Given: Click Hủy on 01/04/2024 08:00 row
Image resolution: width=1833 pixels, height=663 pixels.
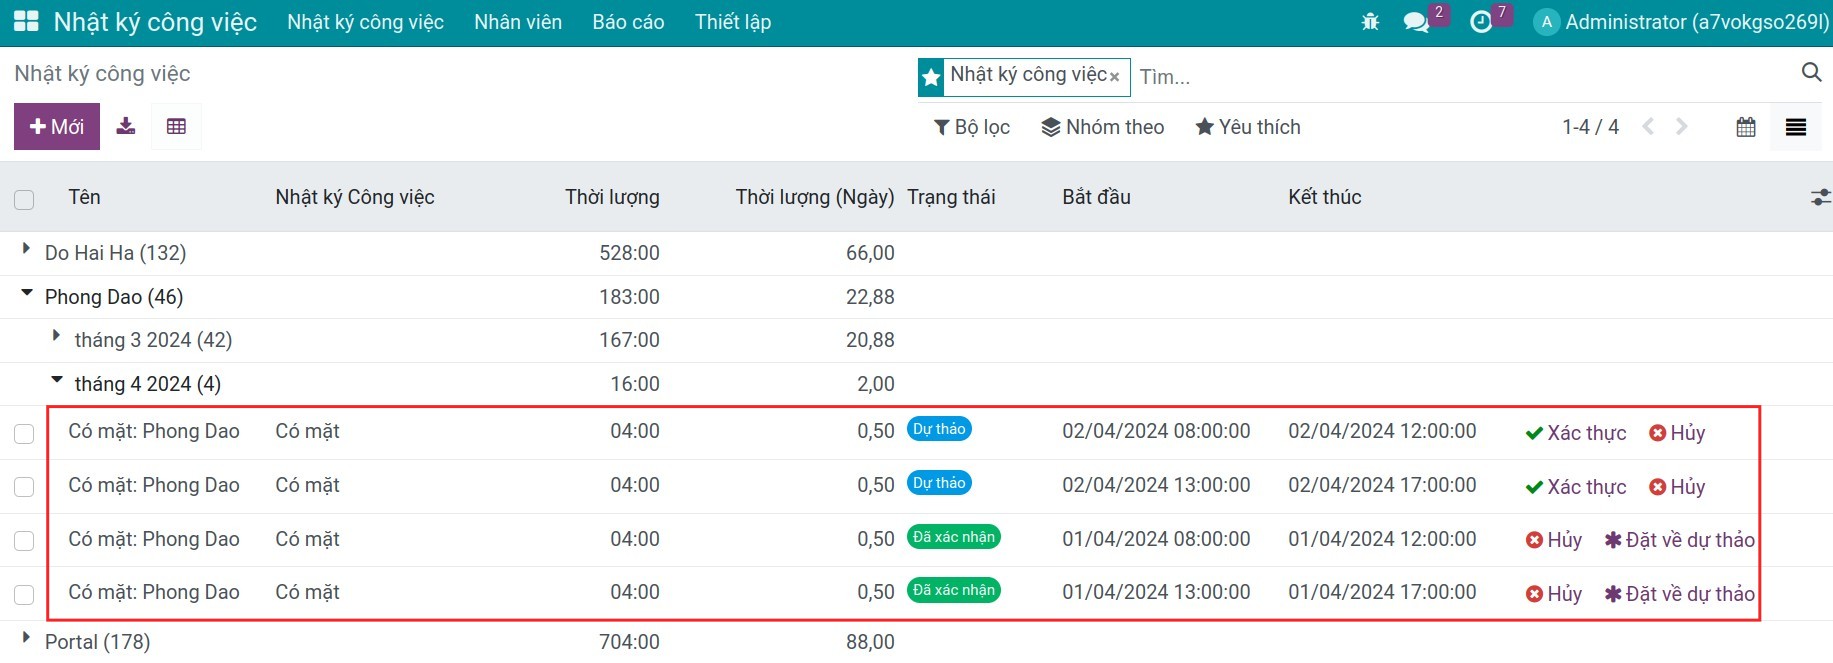Looking at the screenshot, I should [x=1554, y=540].
